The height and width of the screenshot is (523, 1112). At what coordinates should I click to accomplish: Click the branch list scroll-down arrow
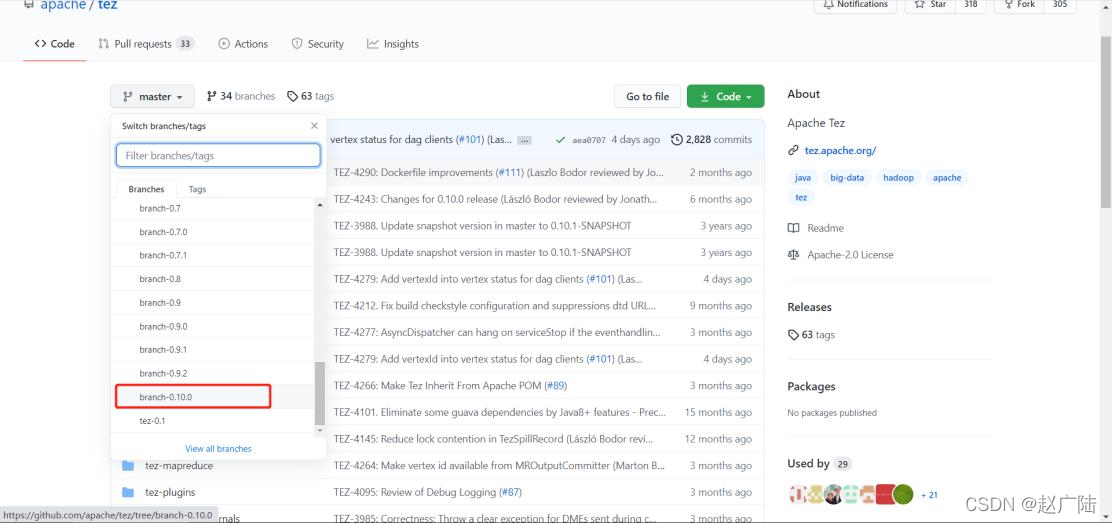click(320, 430)
